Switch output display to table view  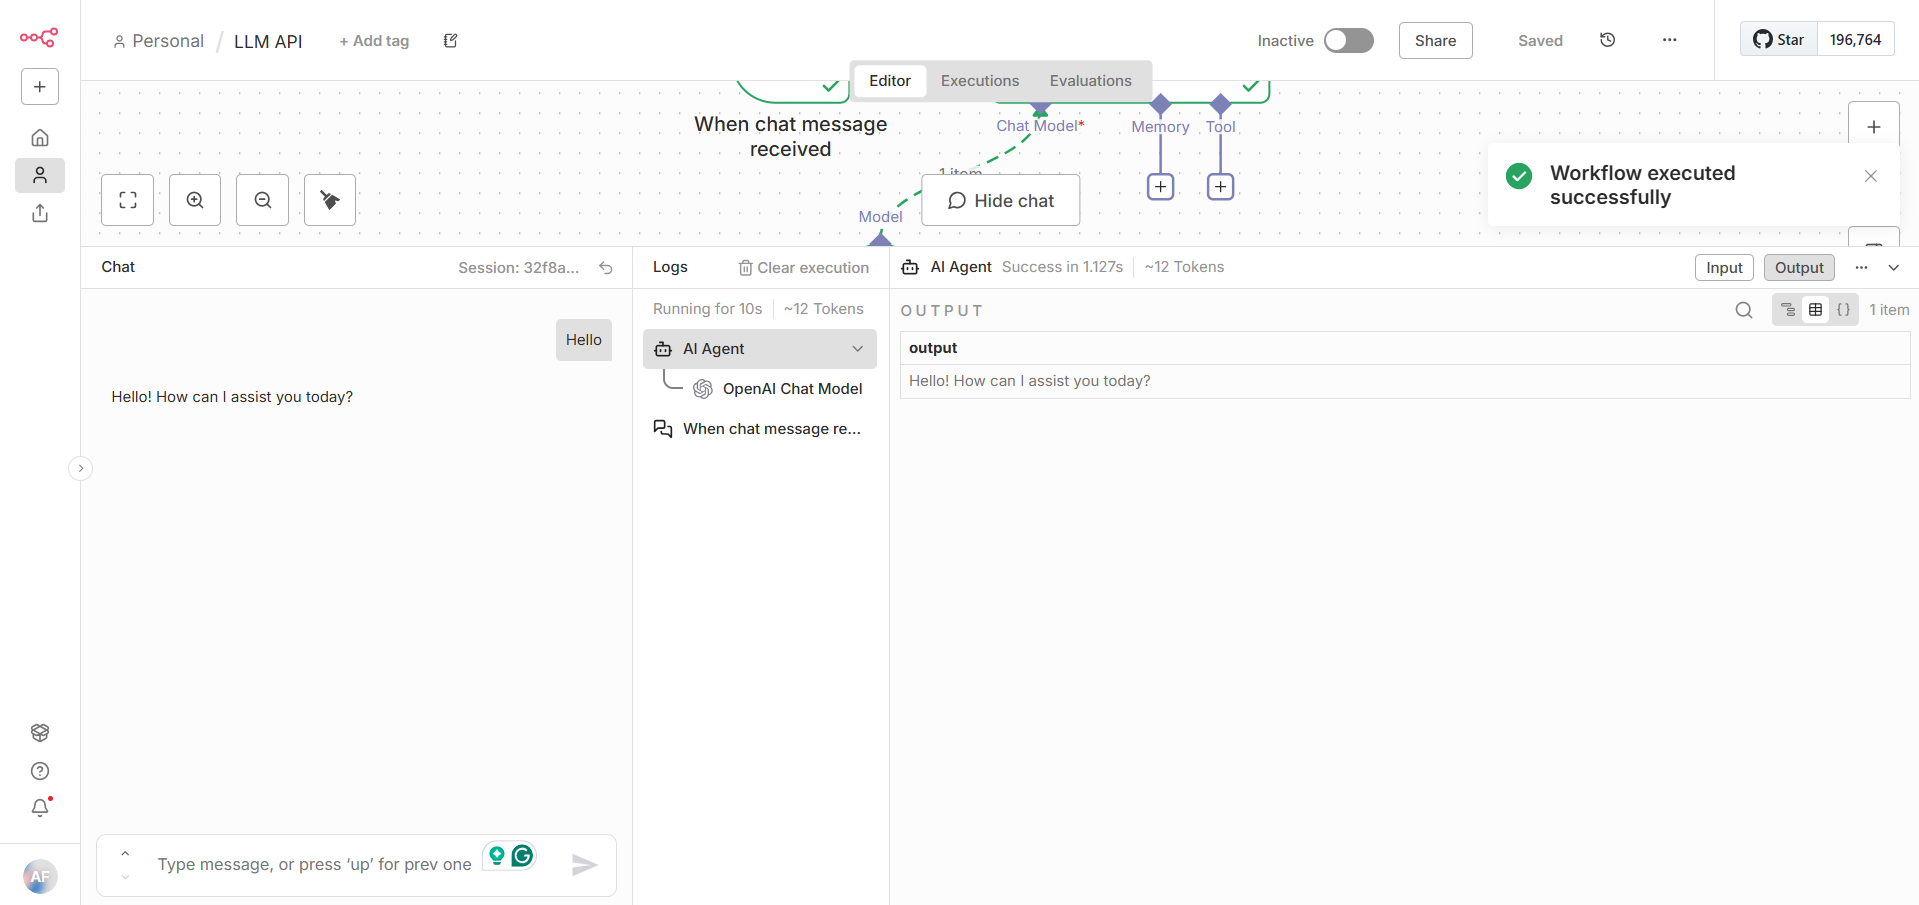1816,310
